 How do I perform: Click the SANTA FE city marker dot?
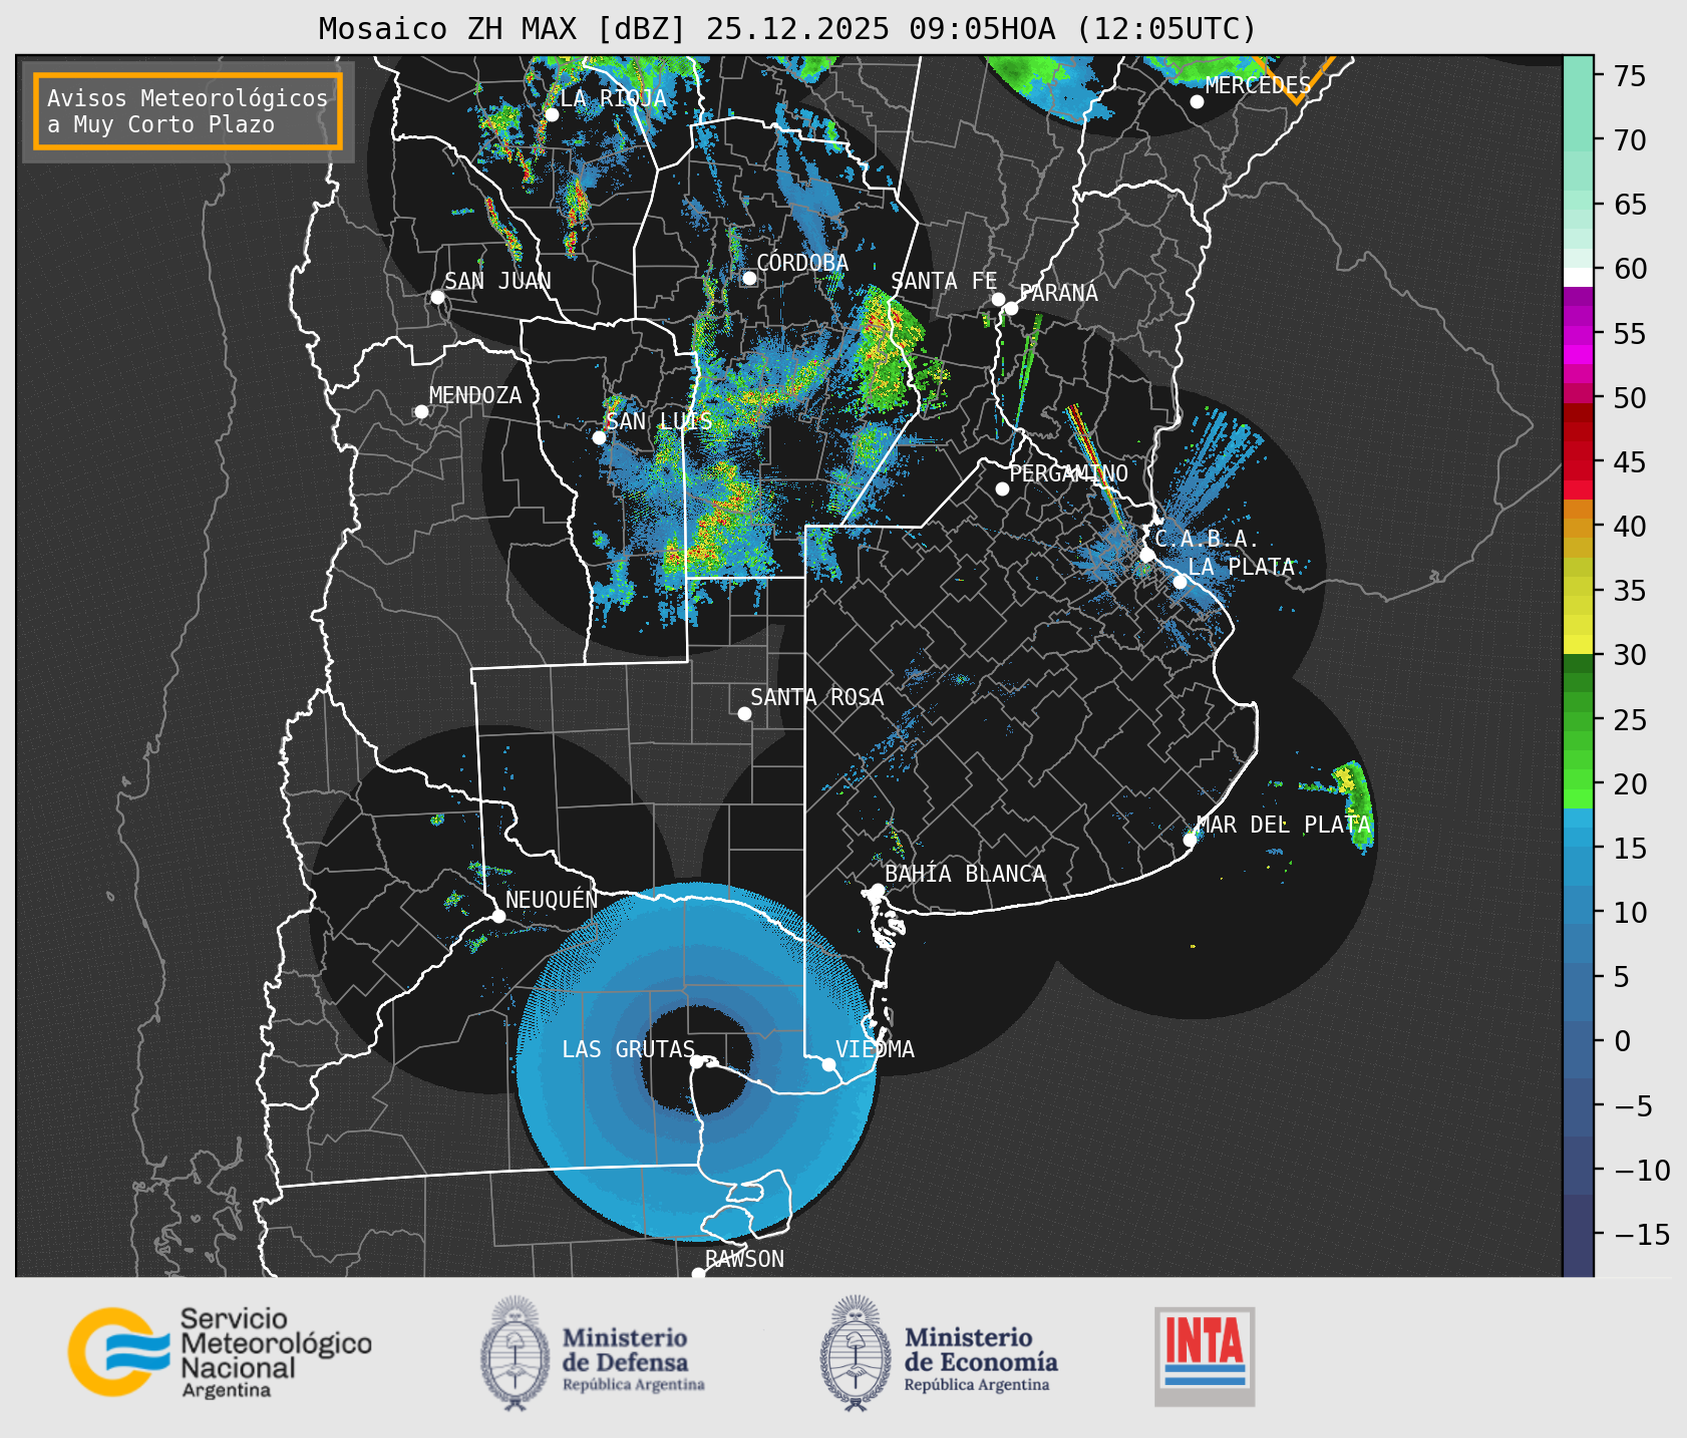click(998, 299)
